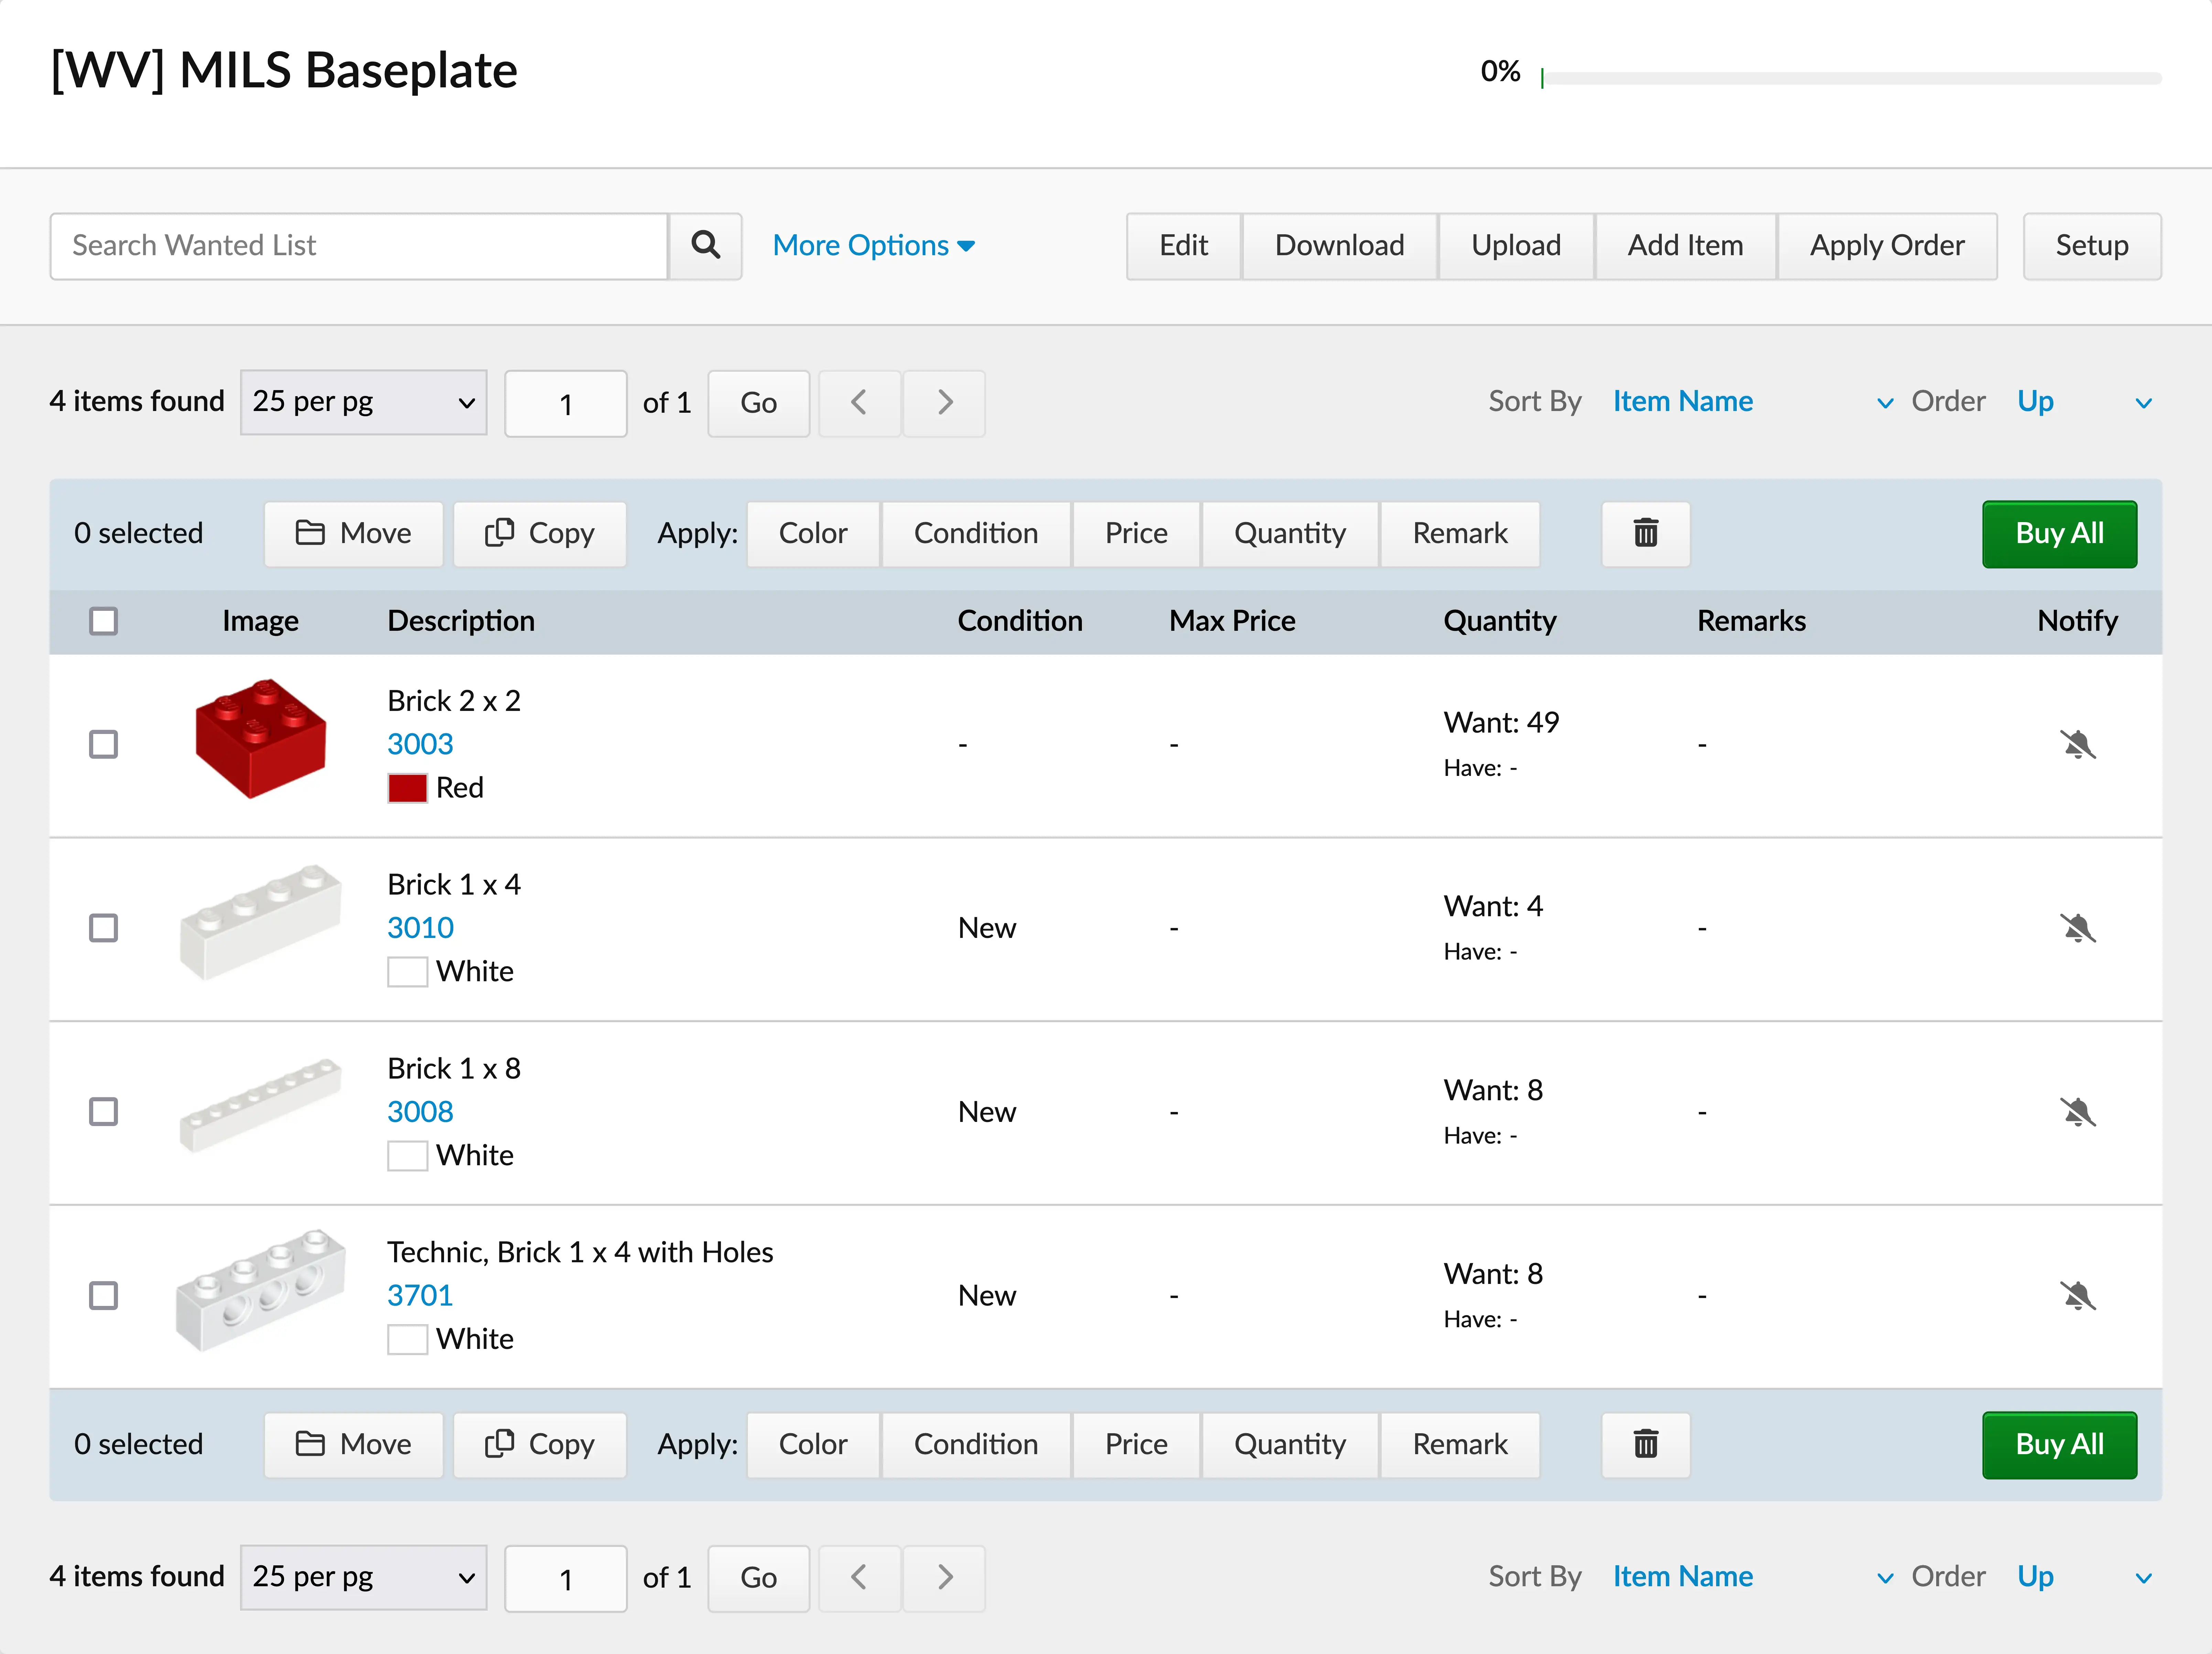
Task: Open bottom 25 per pg dropdown
Action: [x=364, y=1578]
